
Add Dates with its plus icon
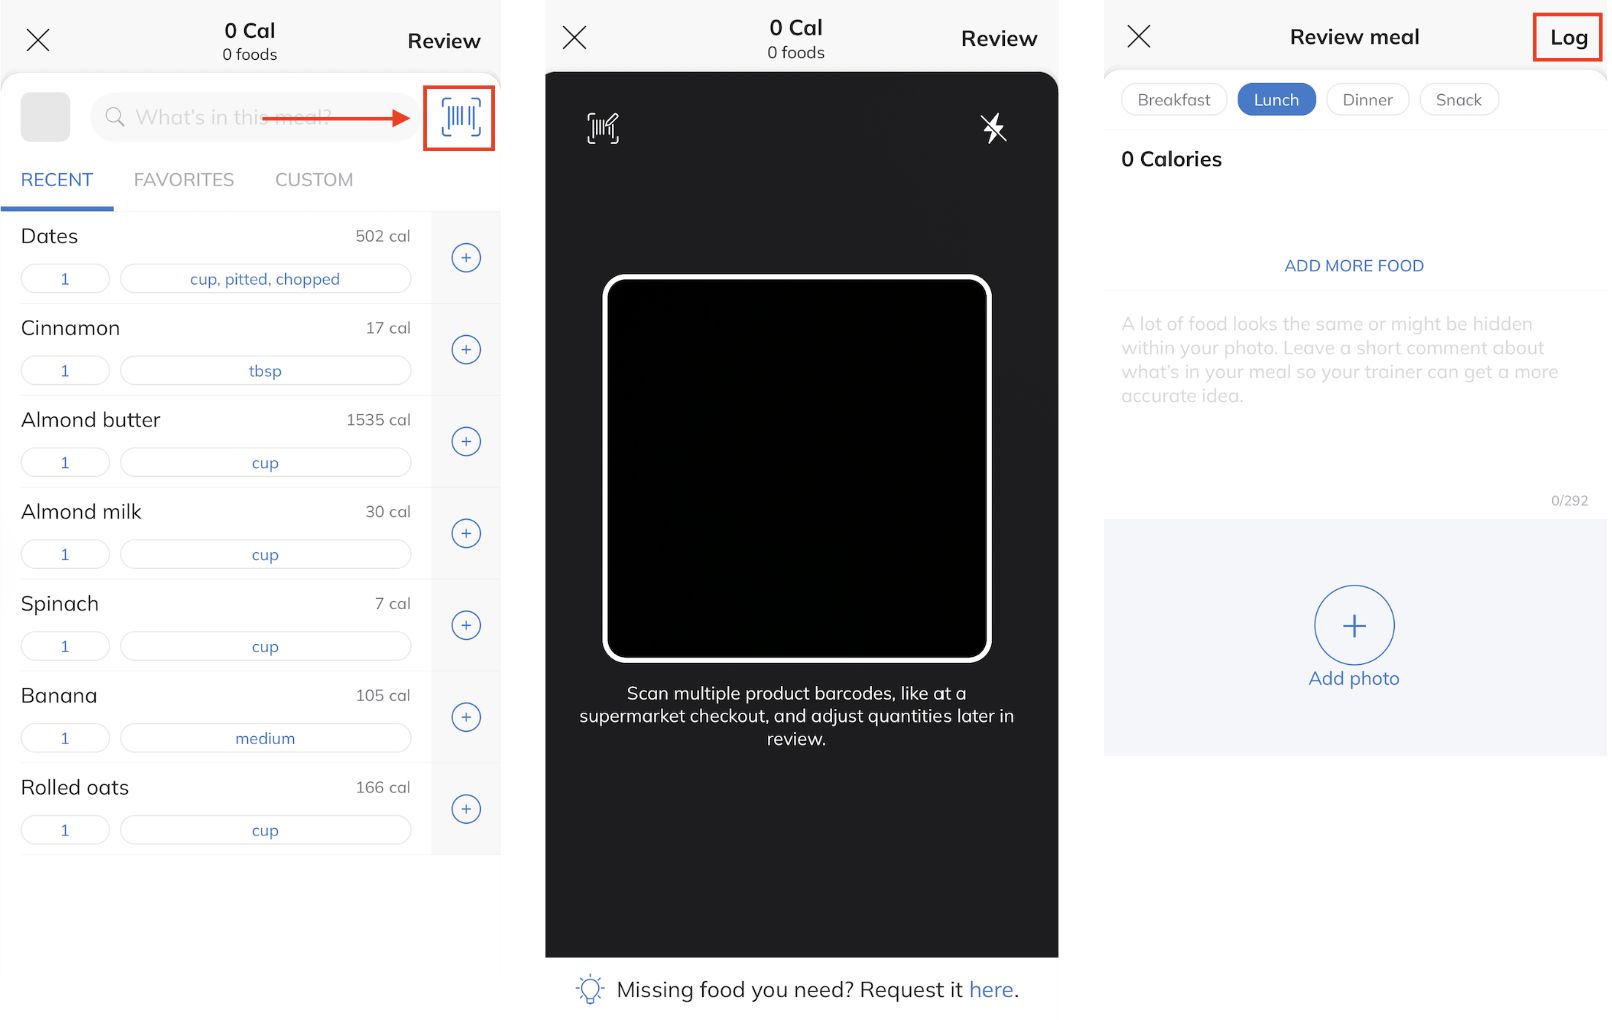(x=466, y=258)
